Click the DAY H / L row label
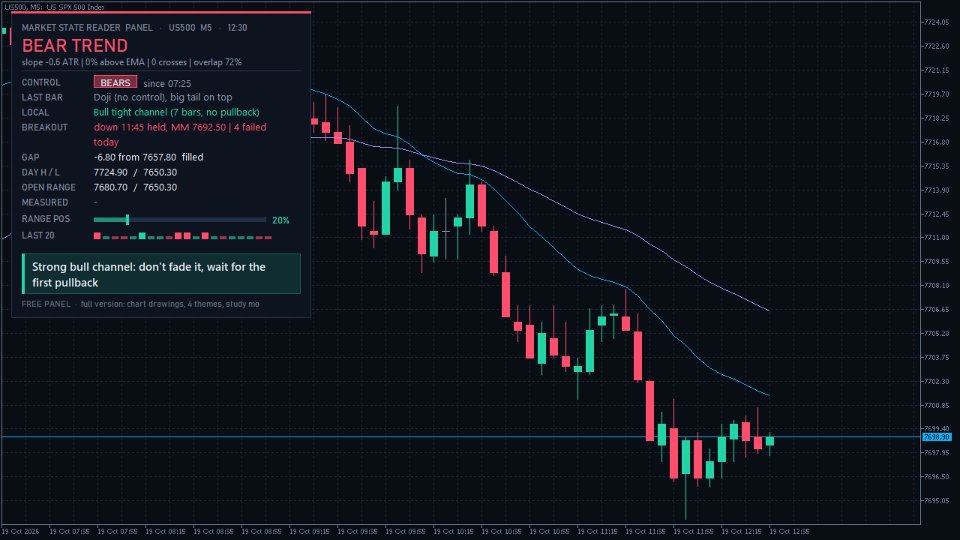The height and width of the screenshot is (540, 960). (40, 173)
